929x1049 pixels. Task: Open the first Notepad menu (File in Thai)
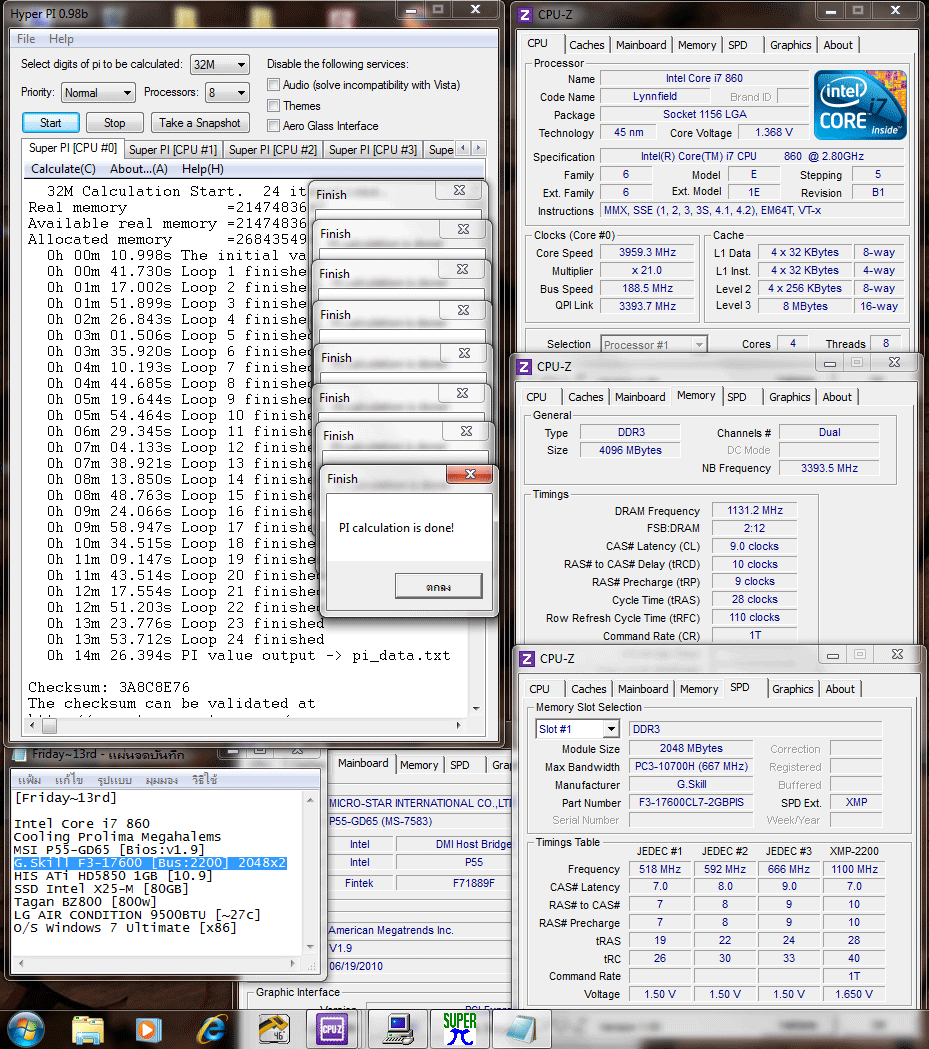(x=29, y=780)
